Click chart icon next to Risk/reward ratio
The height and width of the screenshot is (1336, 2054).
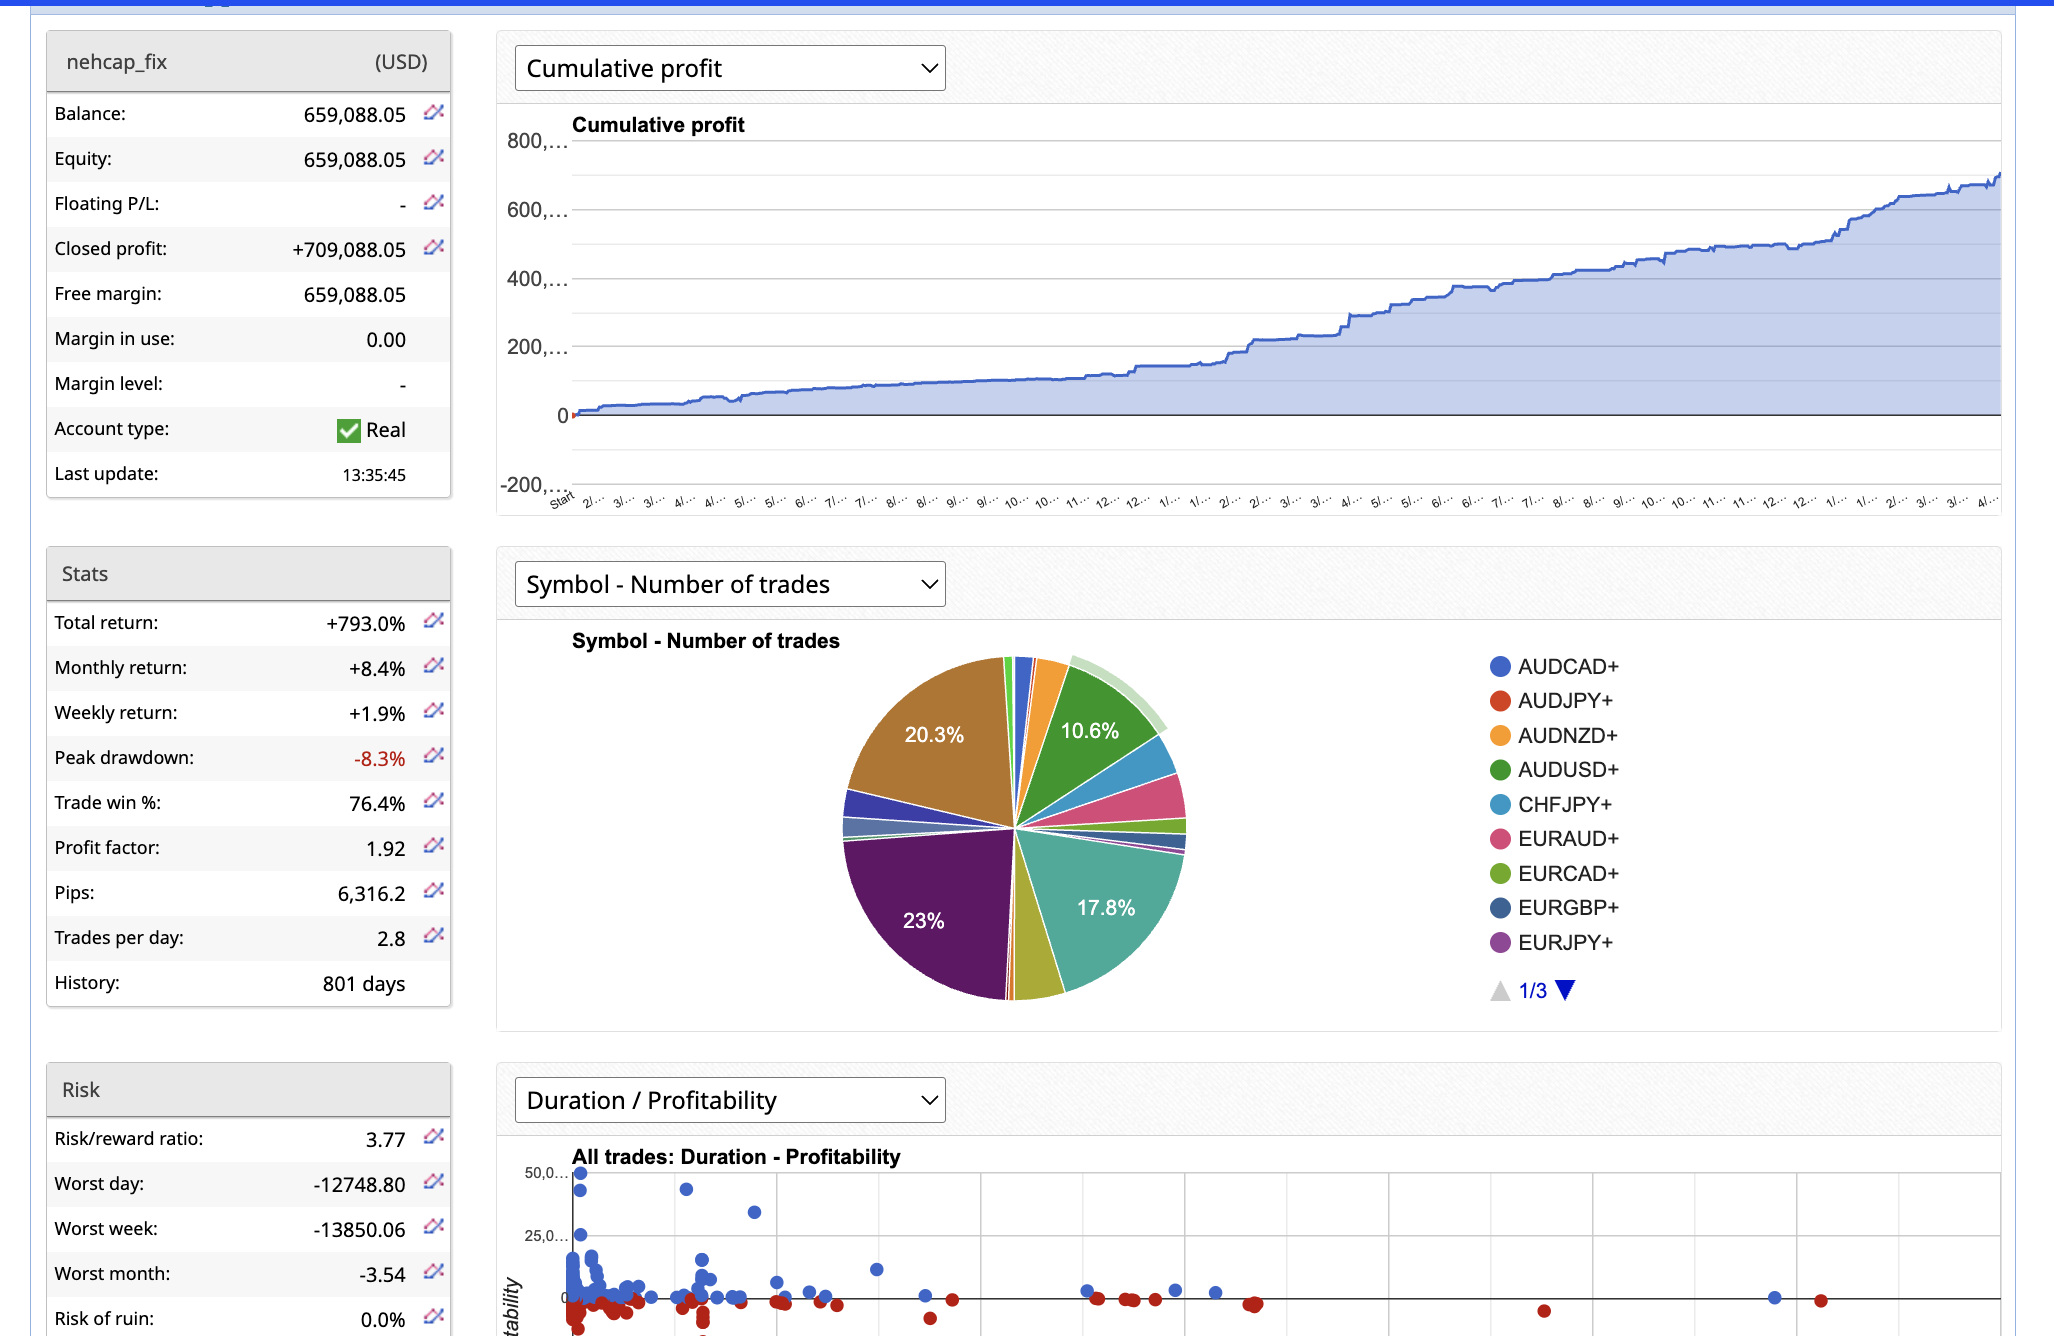click(433, 1137)
